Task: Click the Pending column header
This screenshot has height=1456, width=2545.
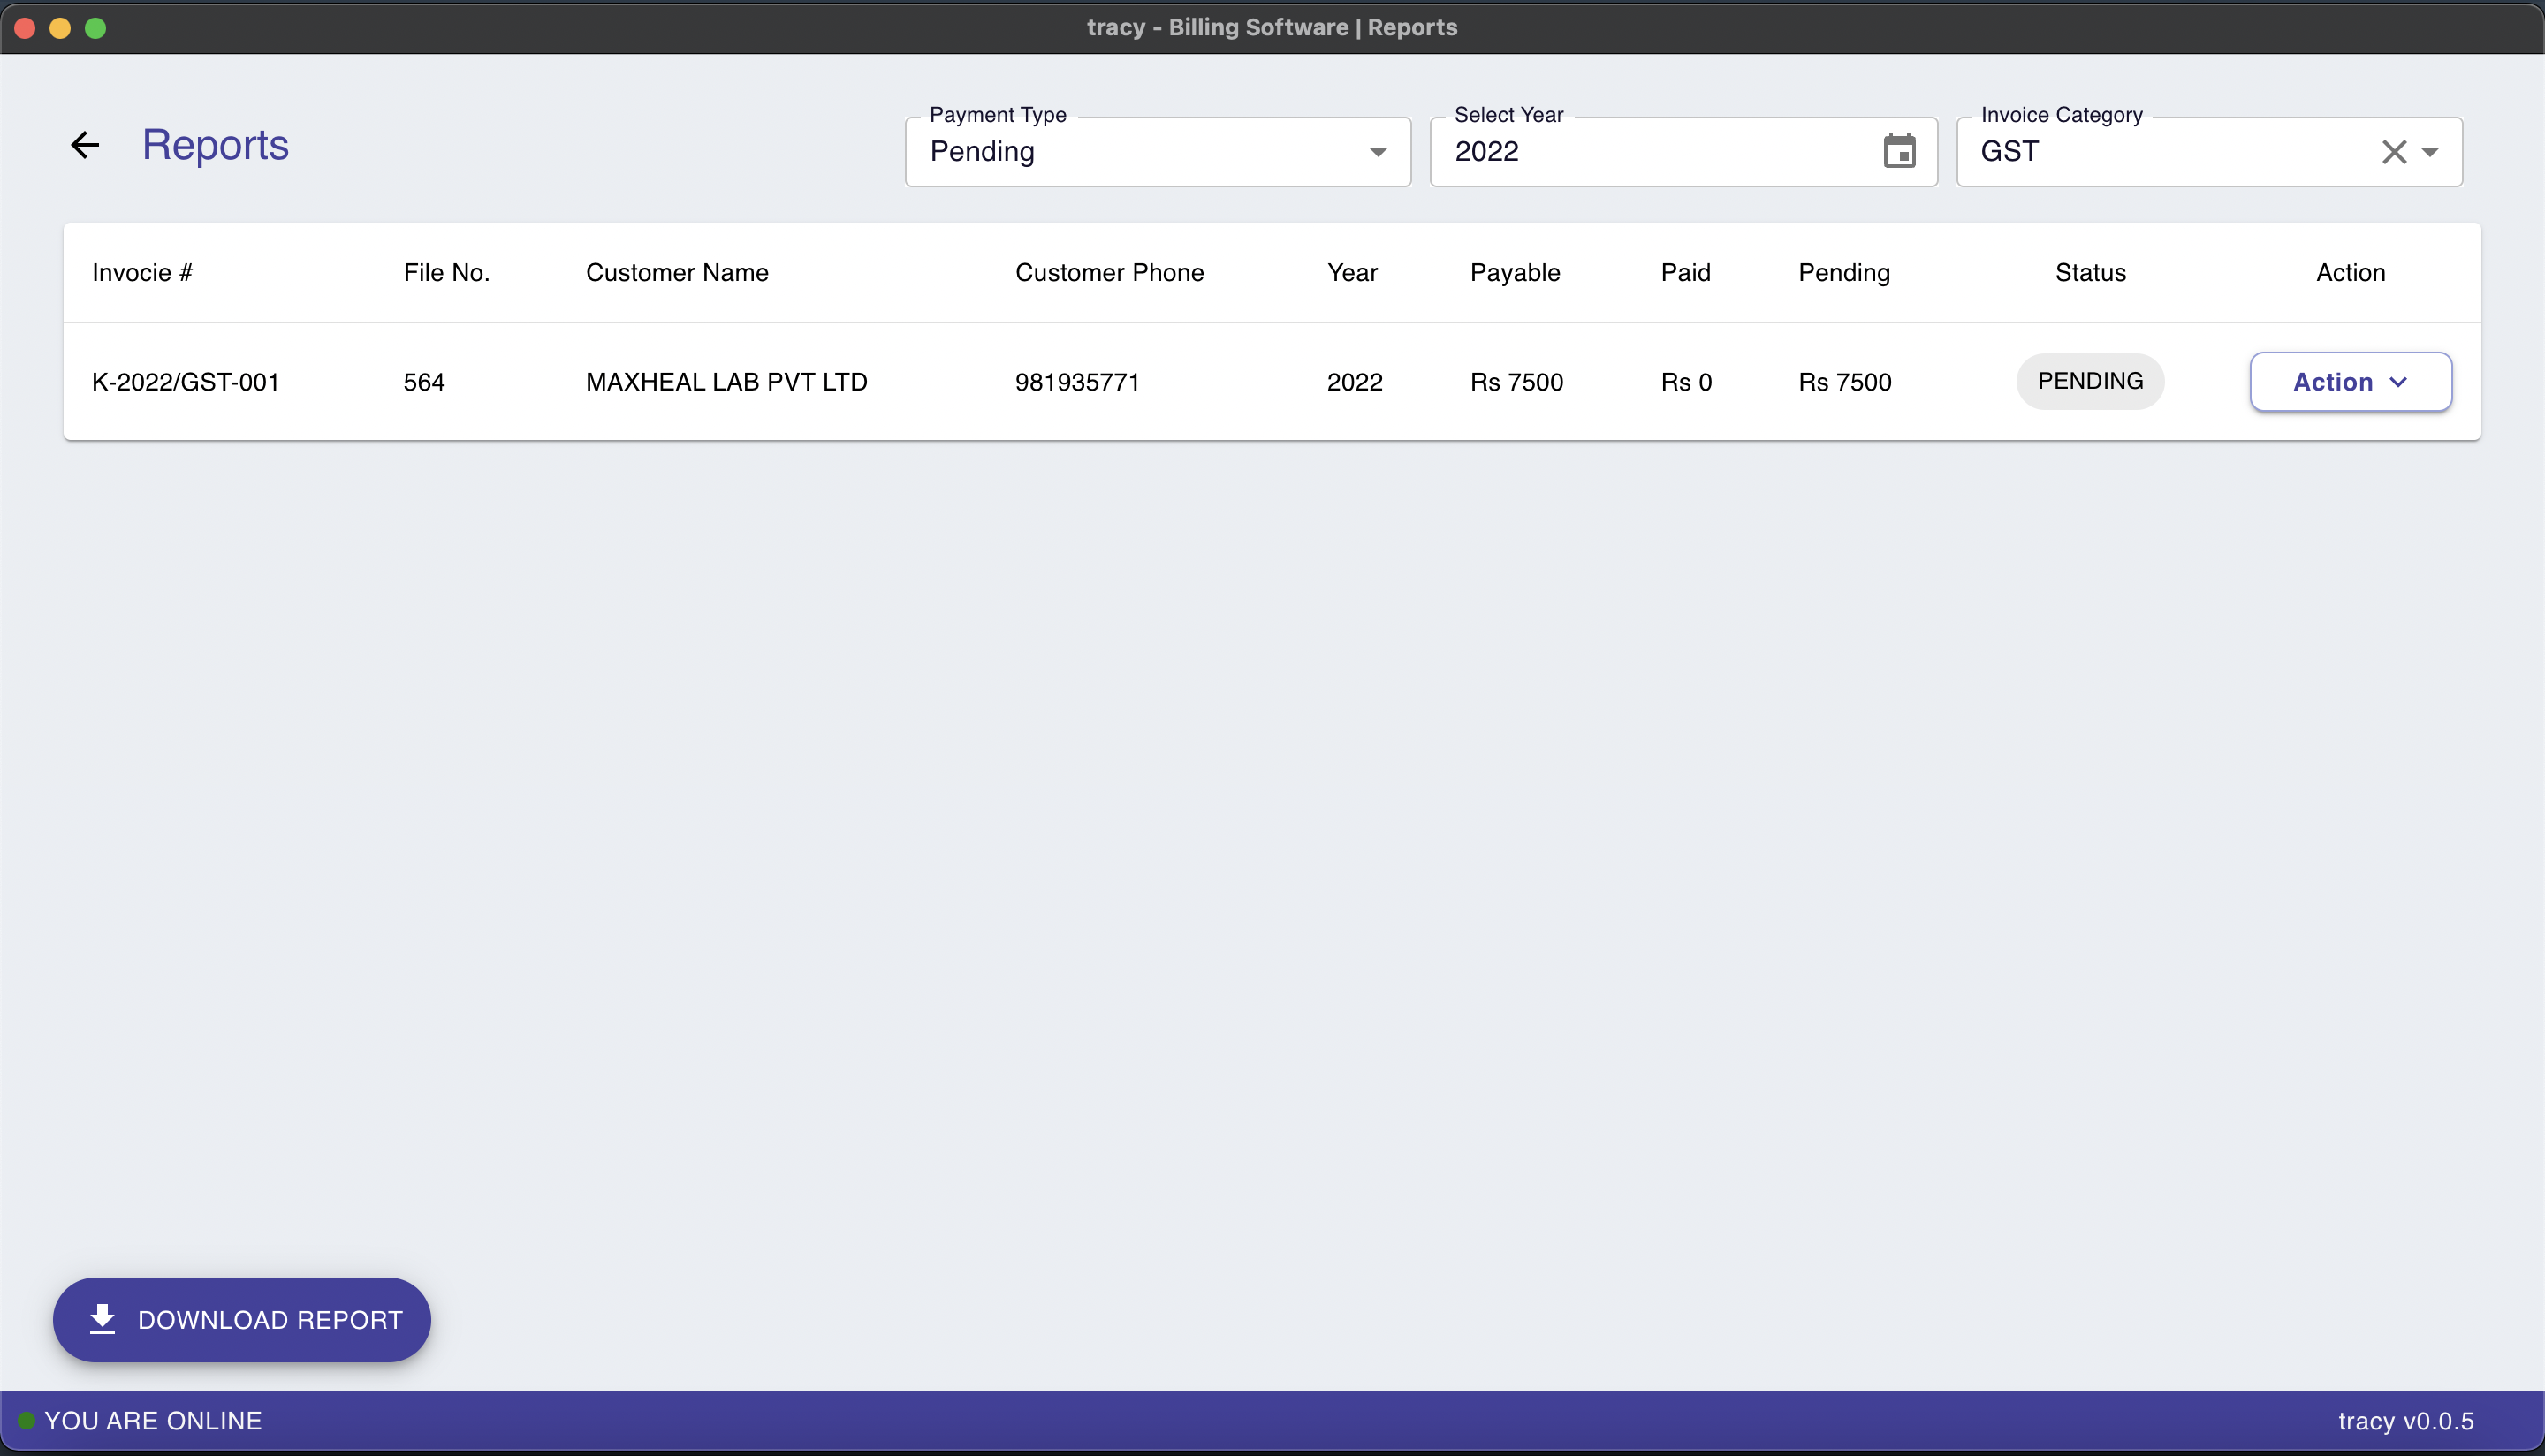Action: (x=1844, y=273)
